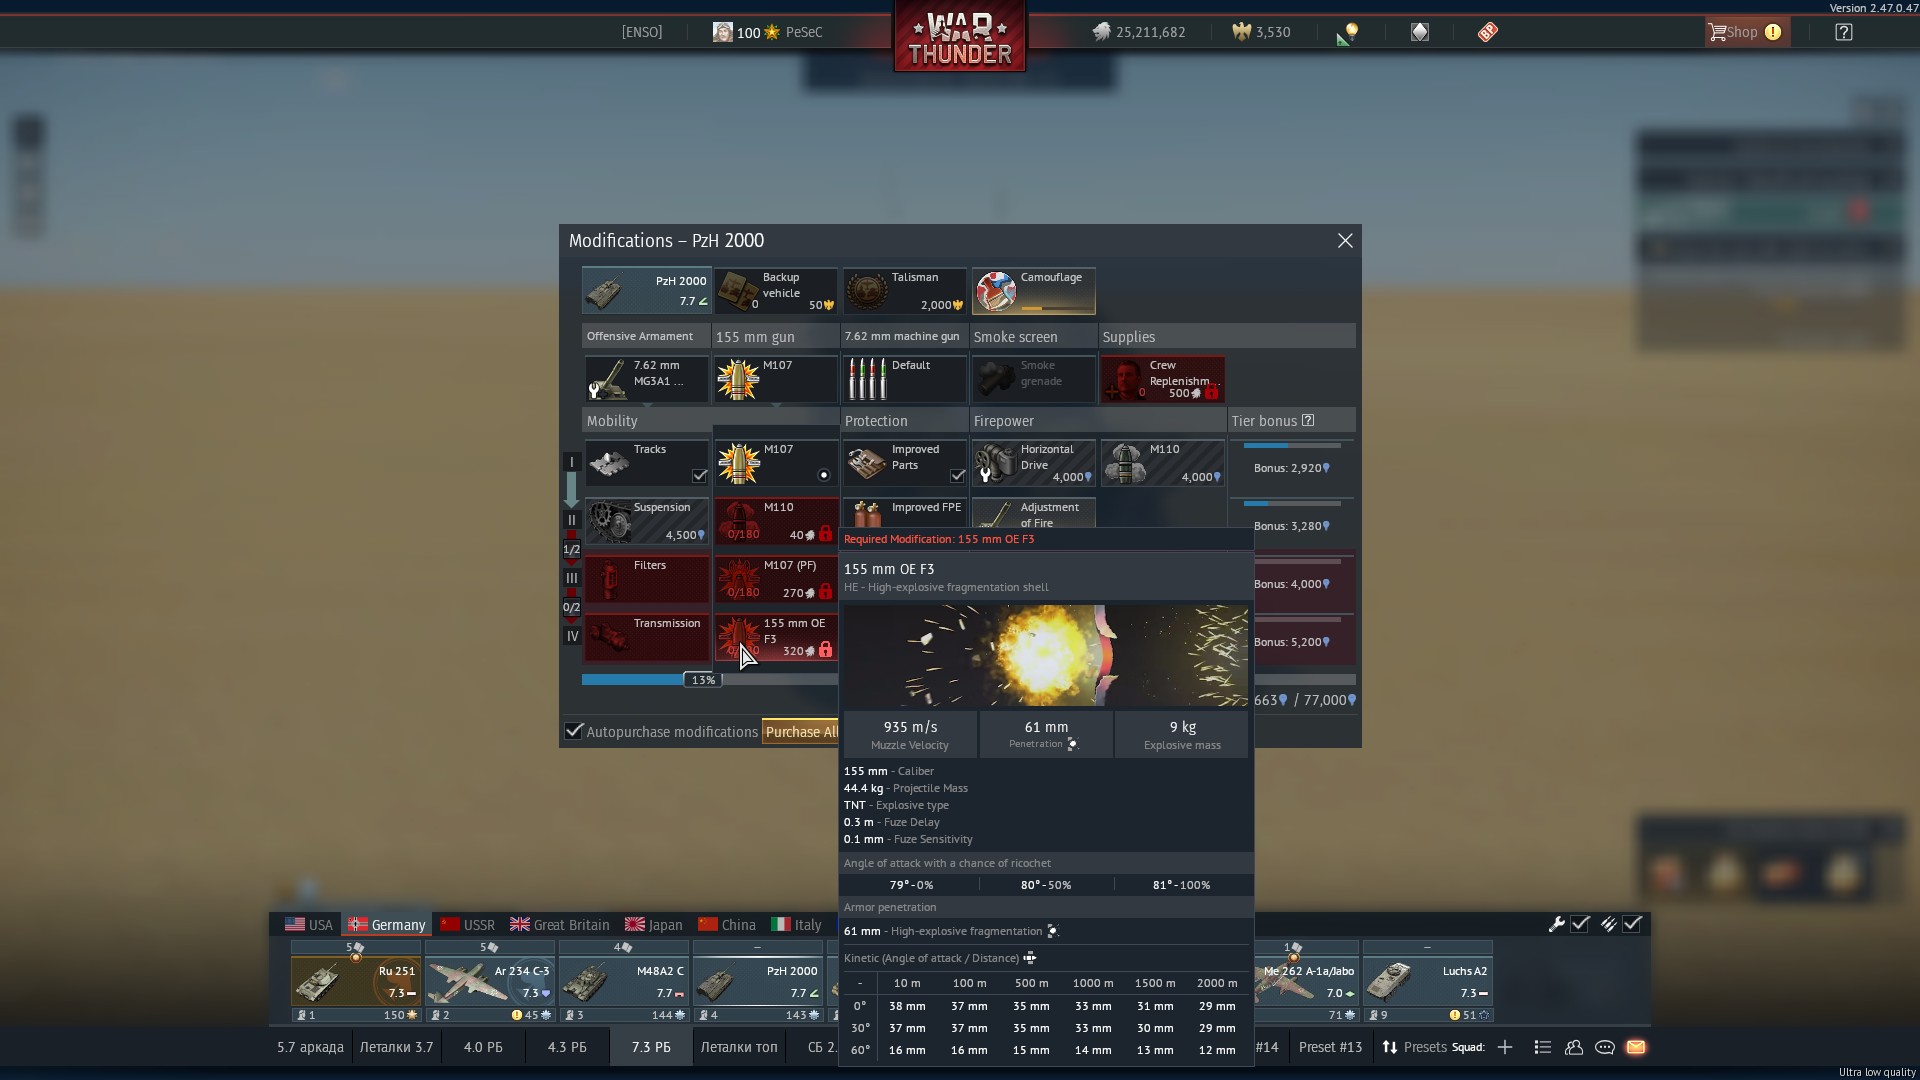Toggle the auto-repair wrench checkbox

[1580, 924]
